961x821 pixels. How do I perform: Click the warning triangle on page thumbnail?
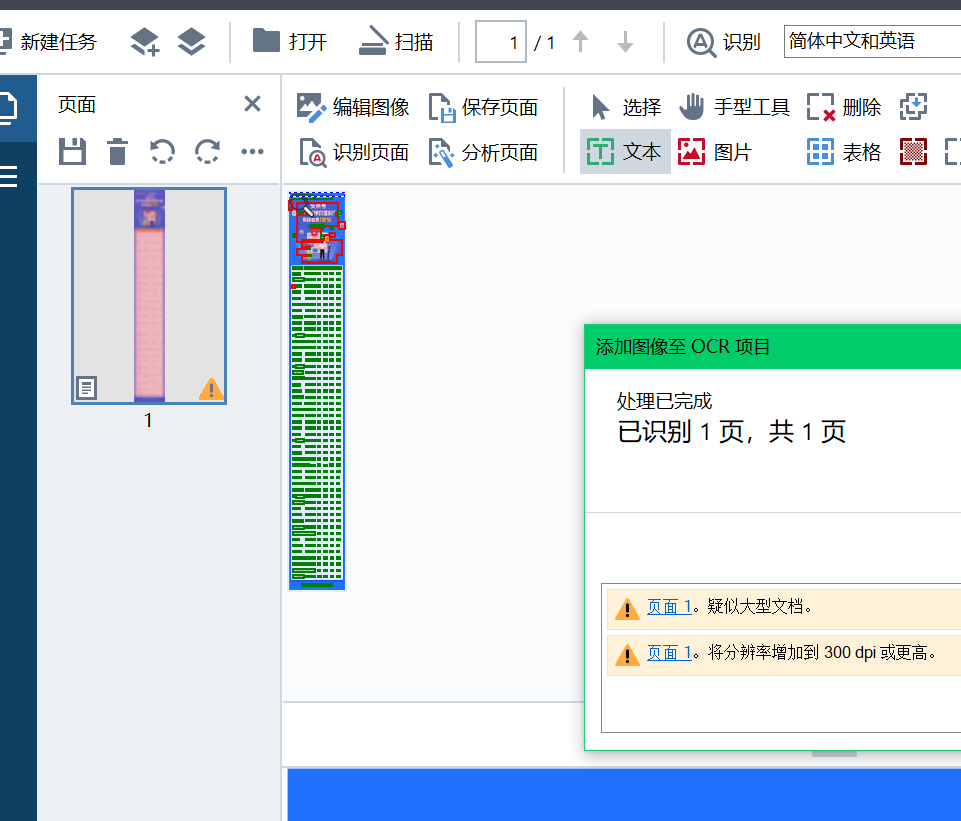pyautogui.click(x=211, y=389)
